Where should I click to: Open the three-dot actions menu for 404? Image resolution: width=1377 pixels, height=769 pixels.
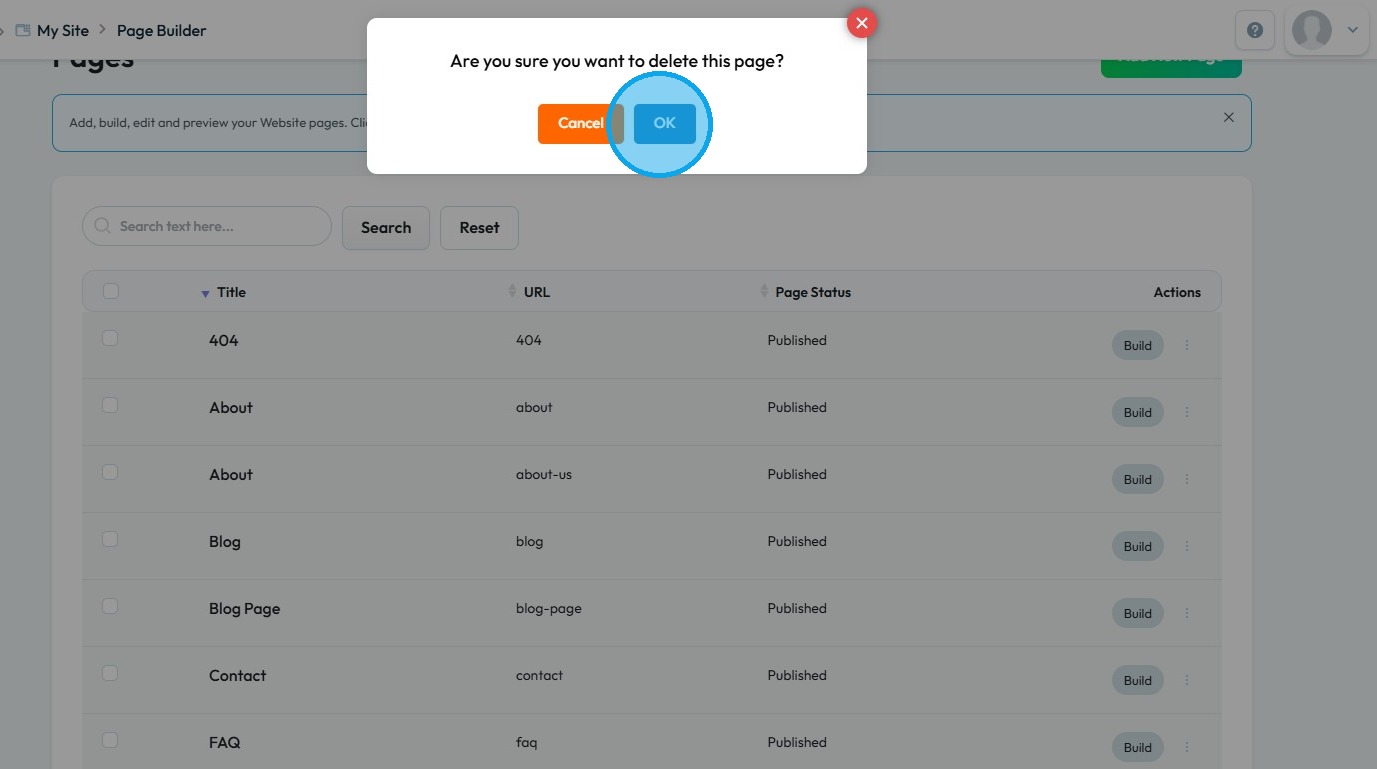tap(1187, 345)
